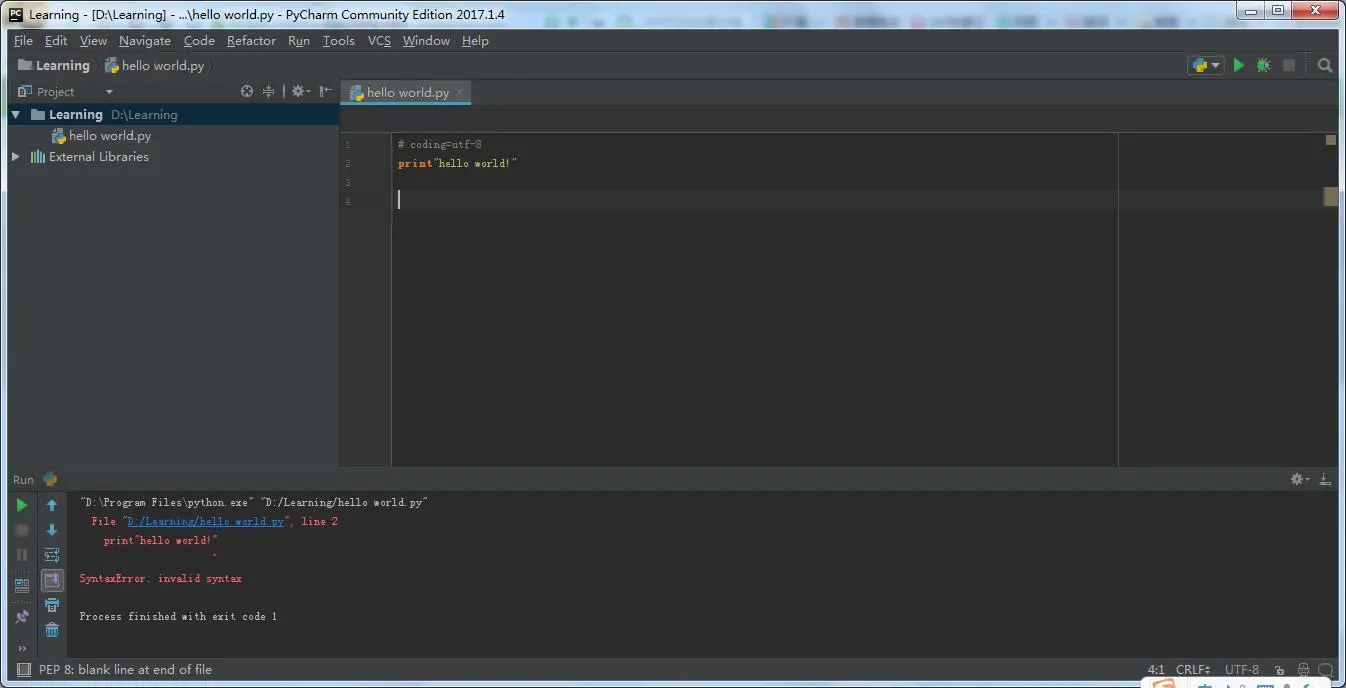This screenshot has width=1346, height=688.
Task: Print the Run console output
Action: click(x=52, y=605)
